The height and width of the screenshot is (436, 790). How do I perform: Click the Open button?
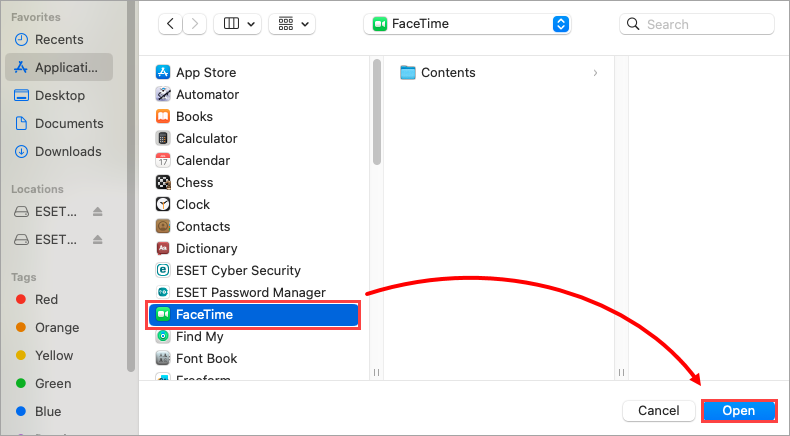pos(739,411)
